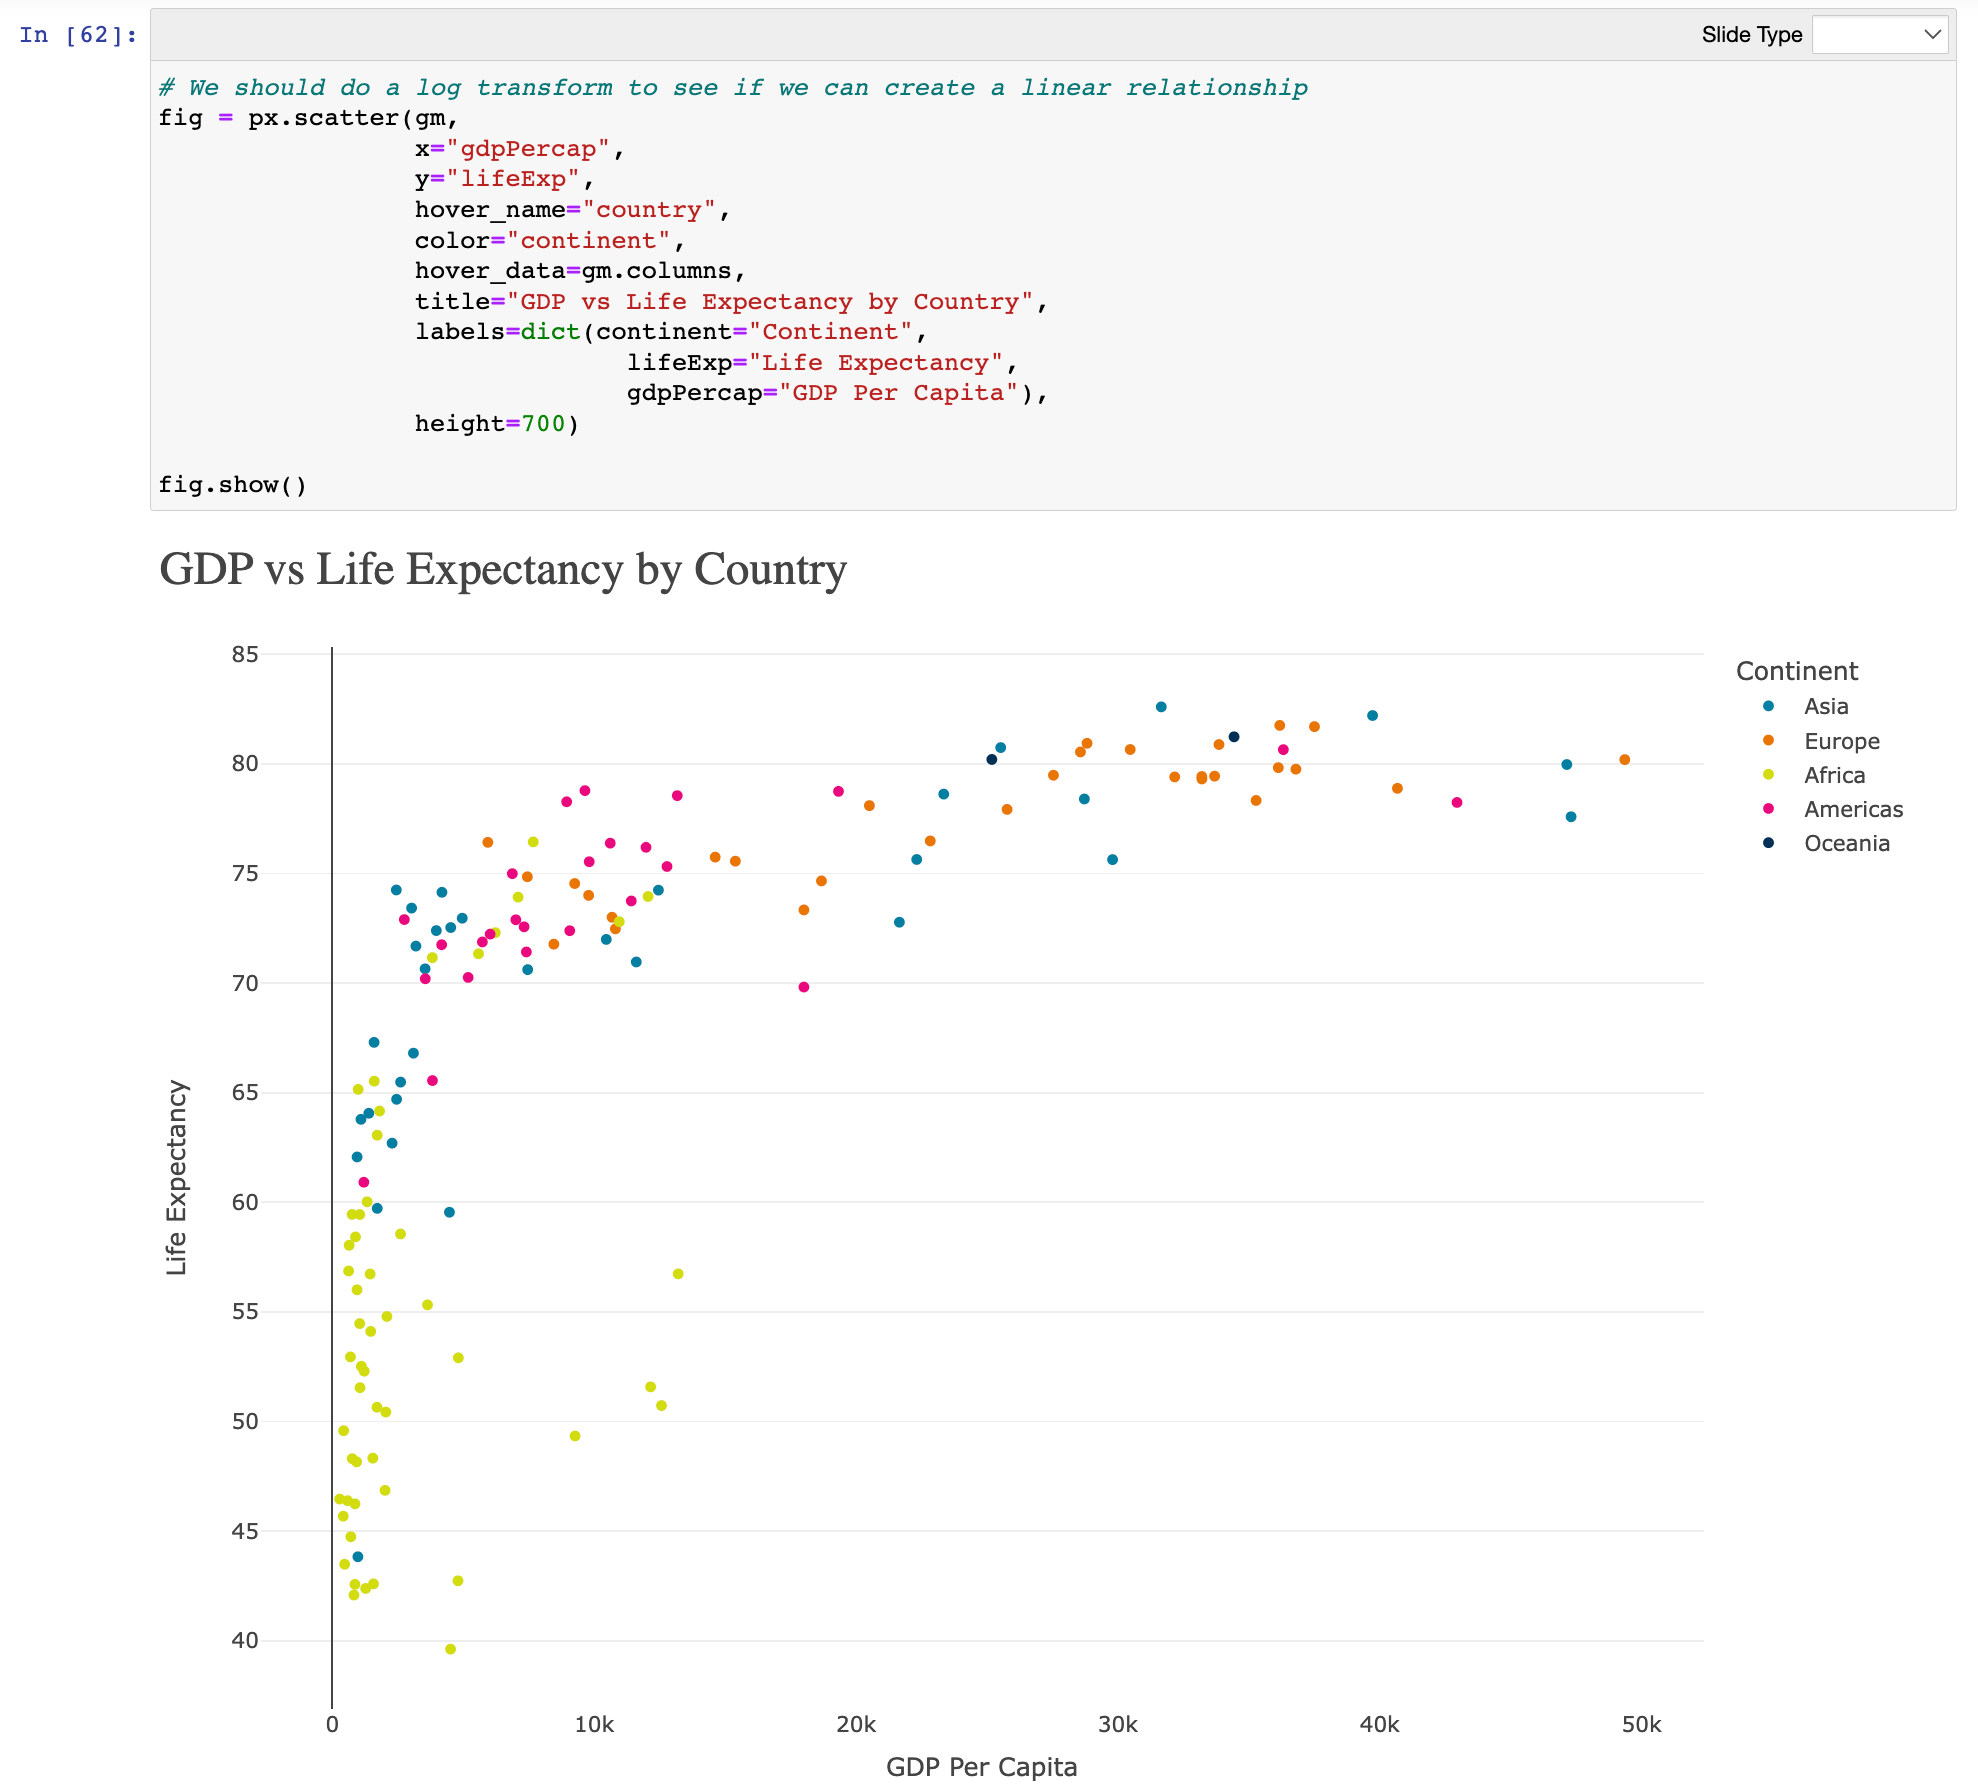Click the In [62] cell prompt

click(x=78, y=35)
